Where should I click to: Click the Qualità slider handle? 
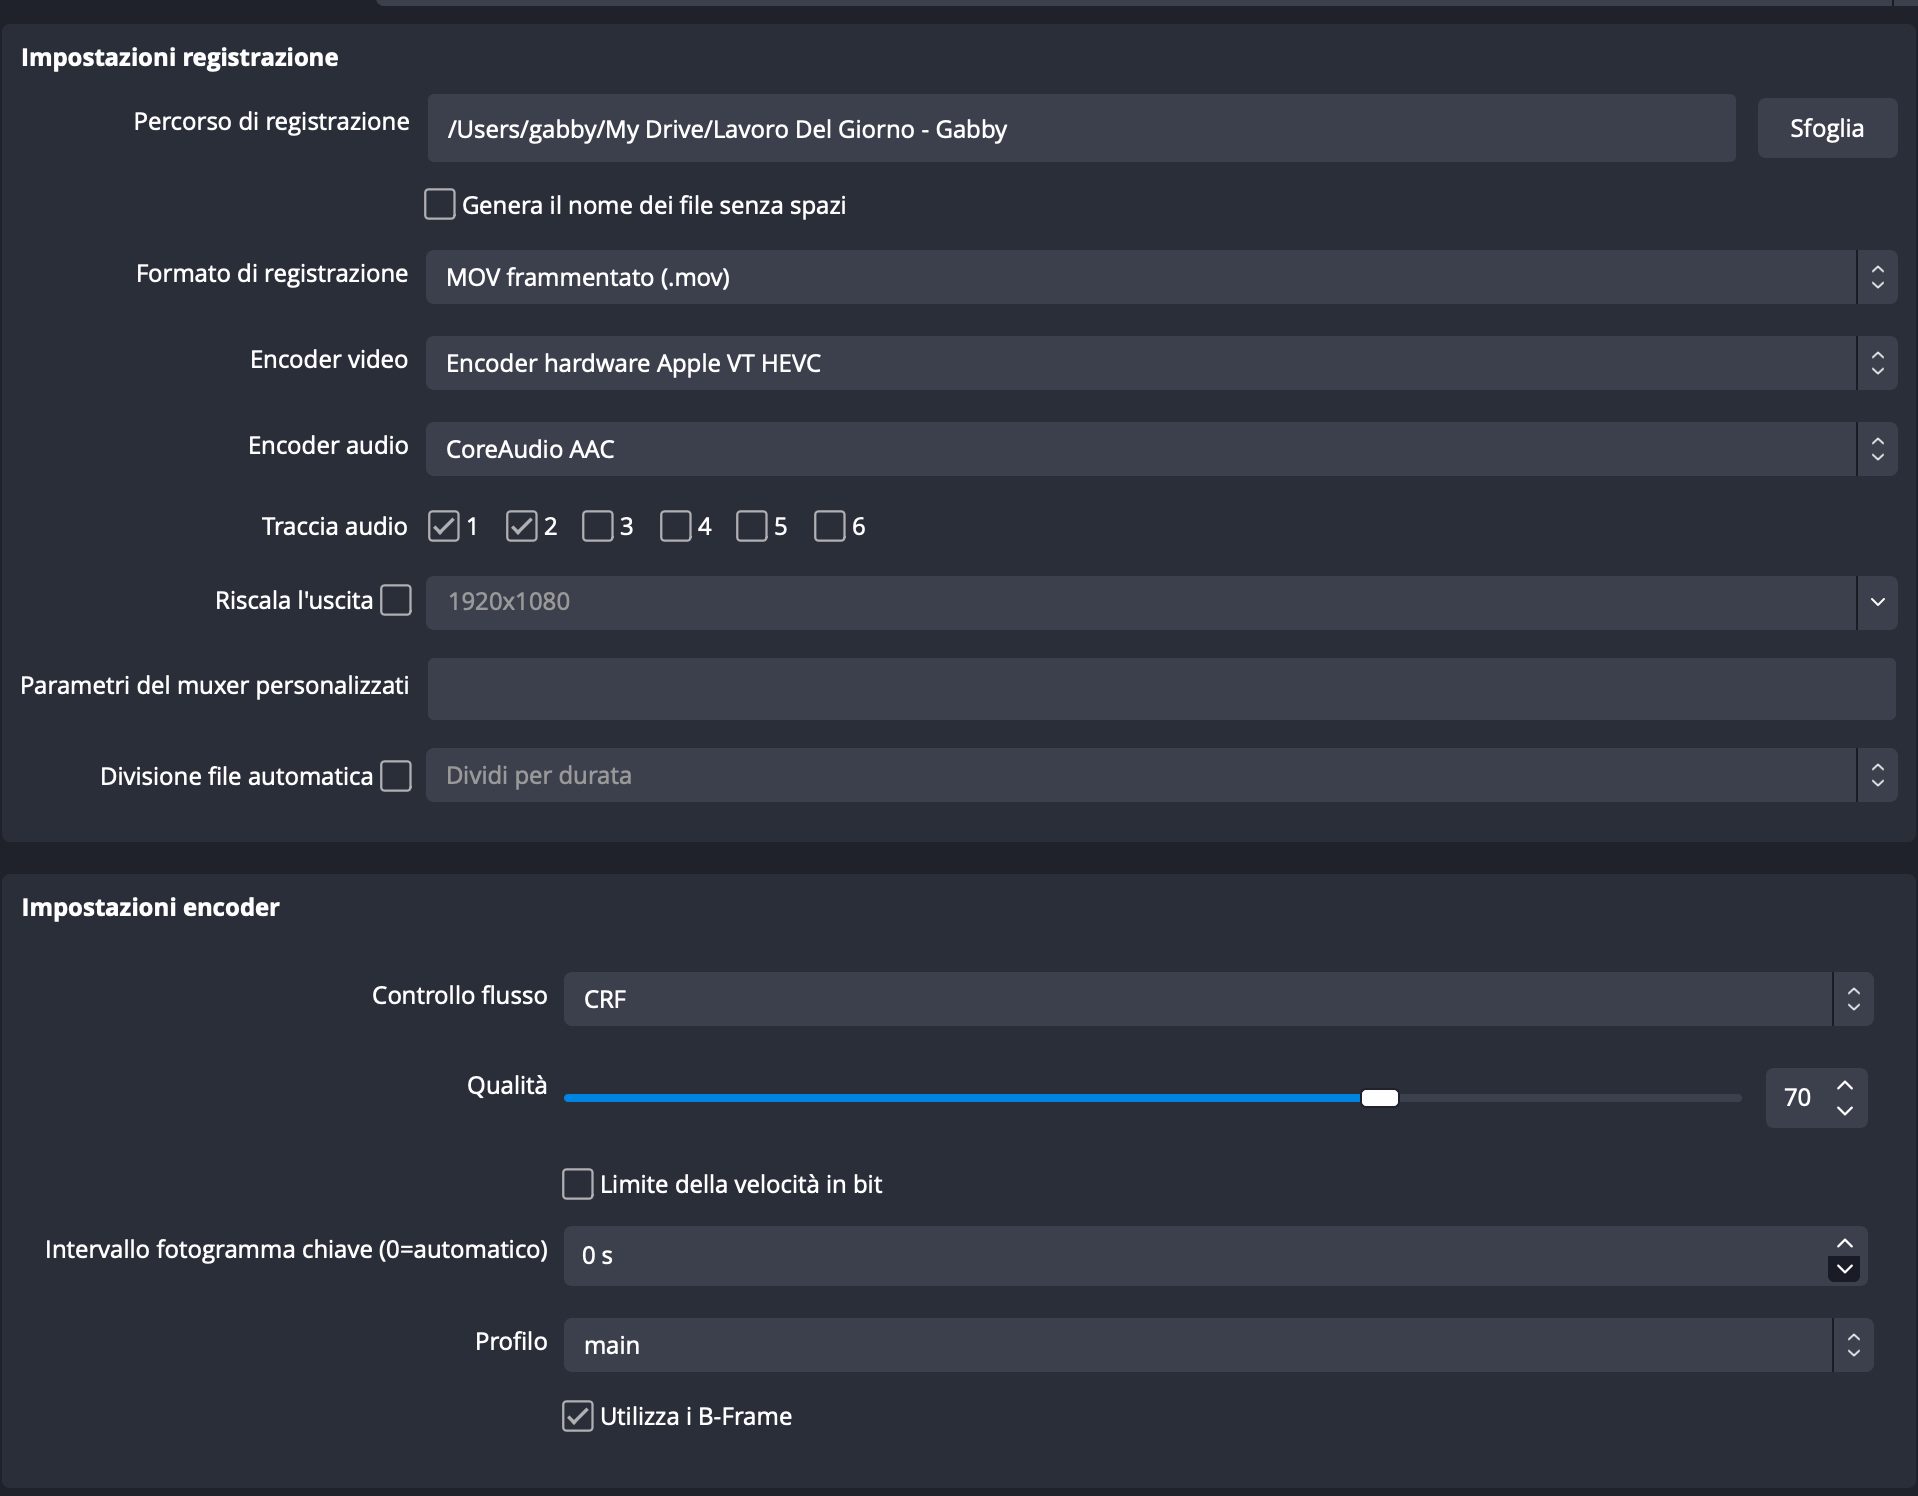[1380, 1098]
